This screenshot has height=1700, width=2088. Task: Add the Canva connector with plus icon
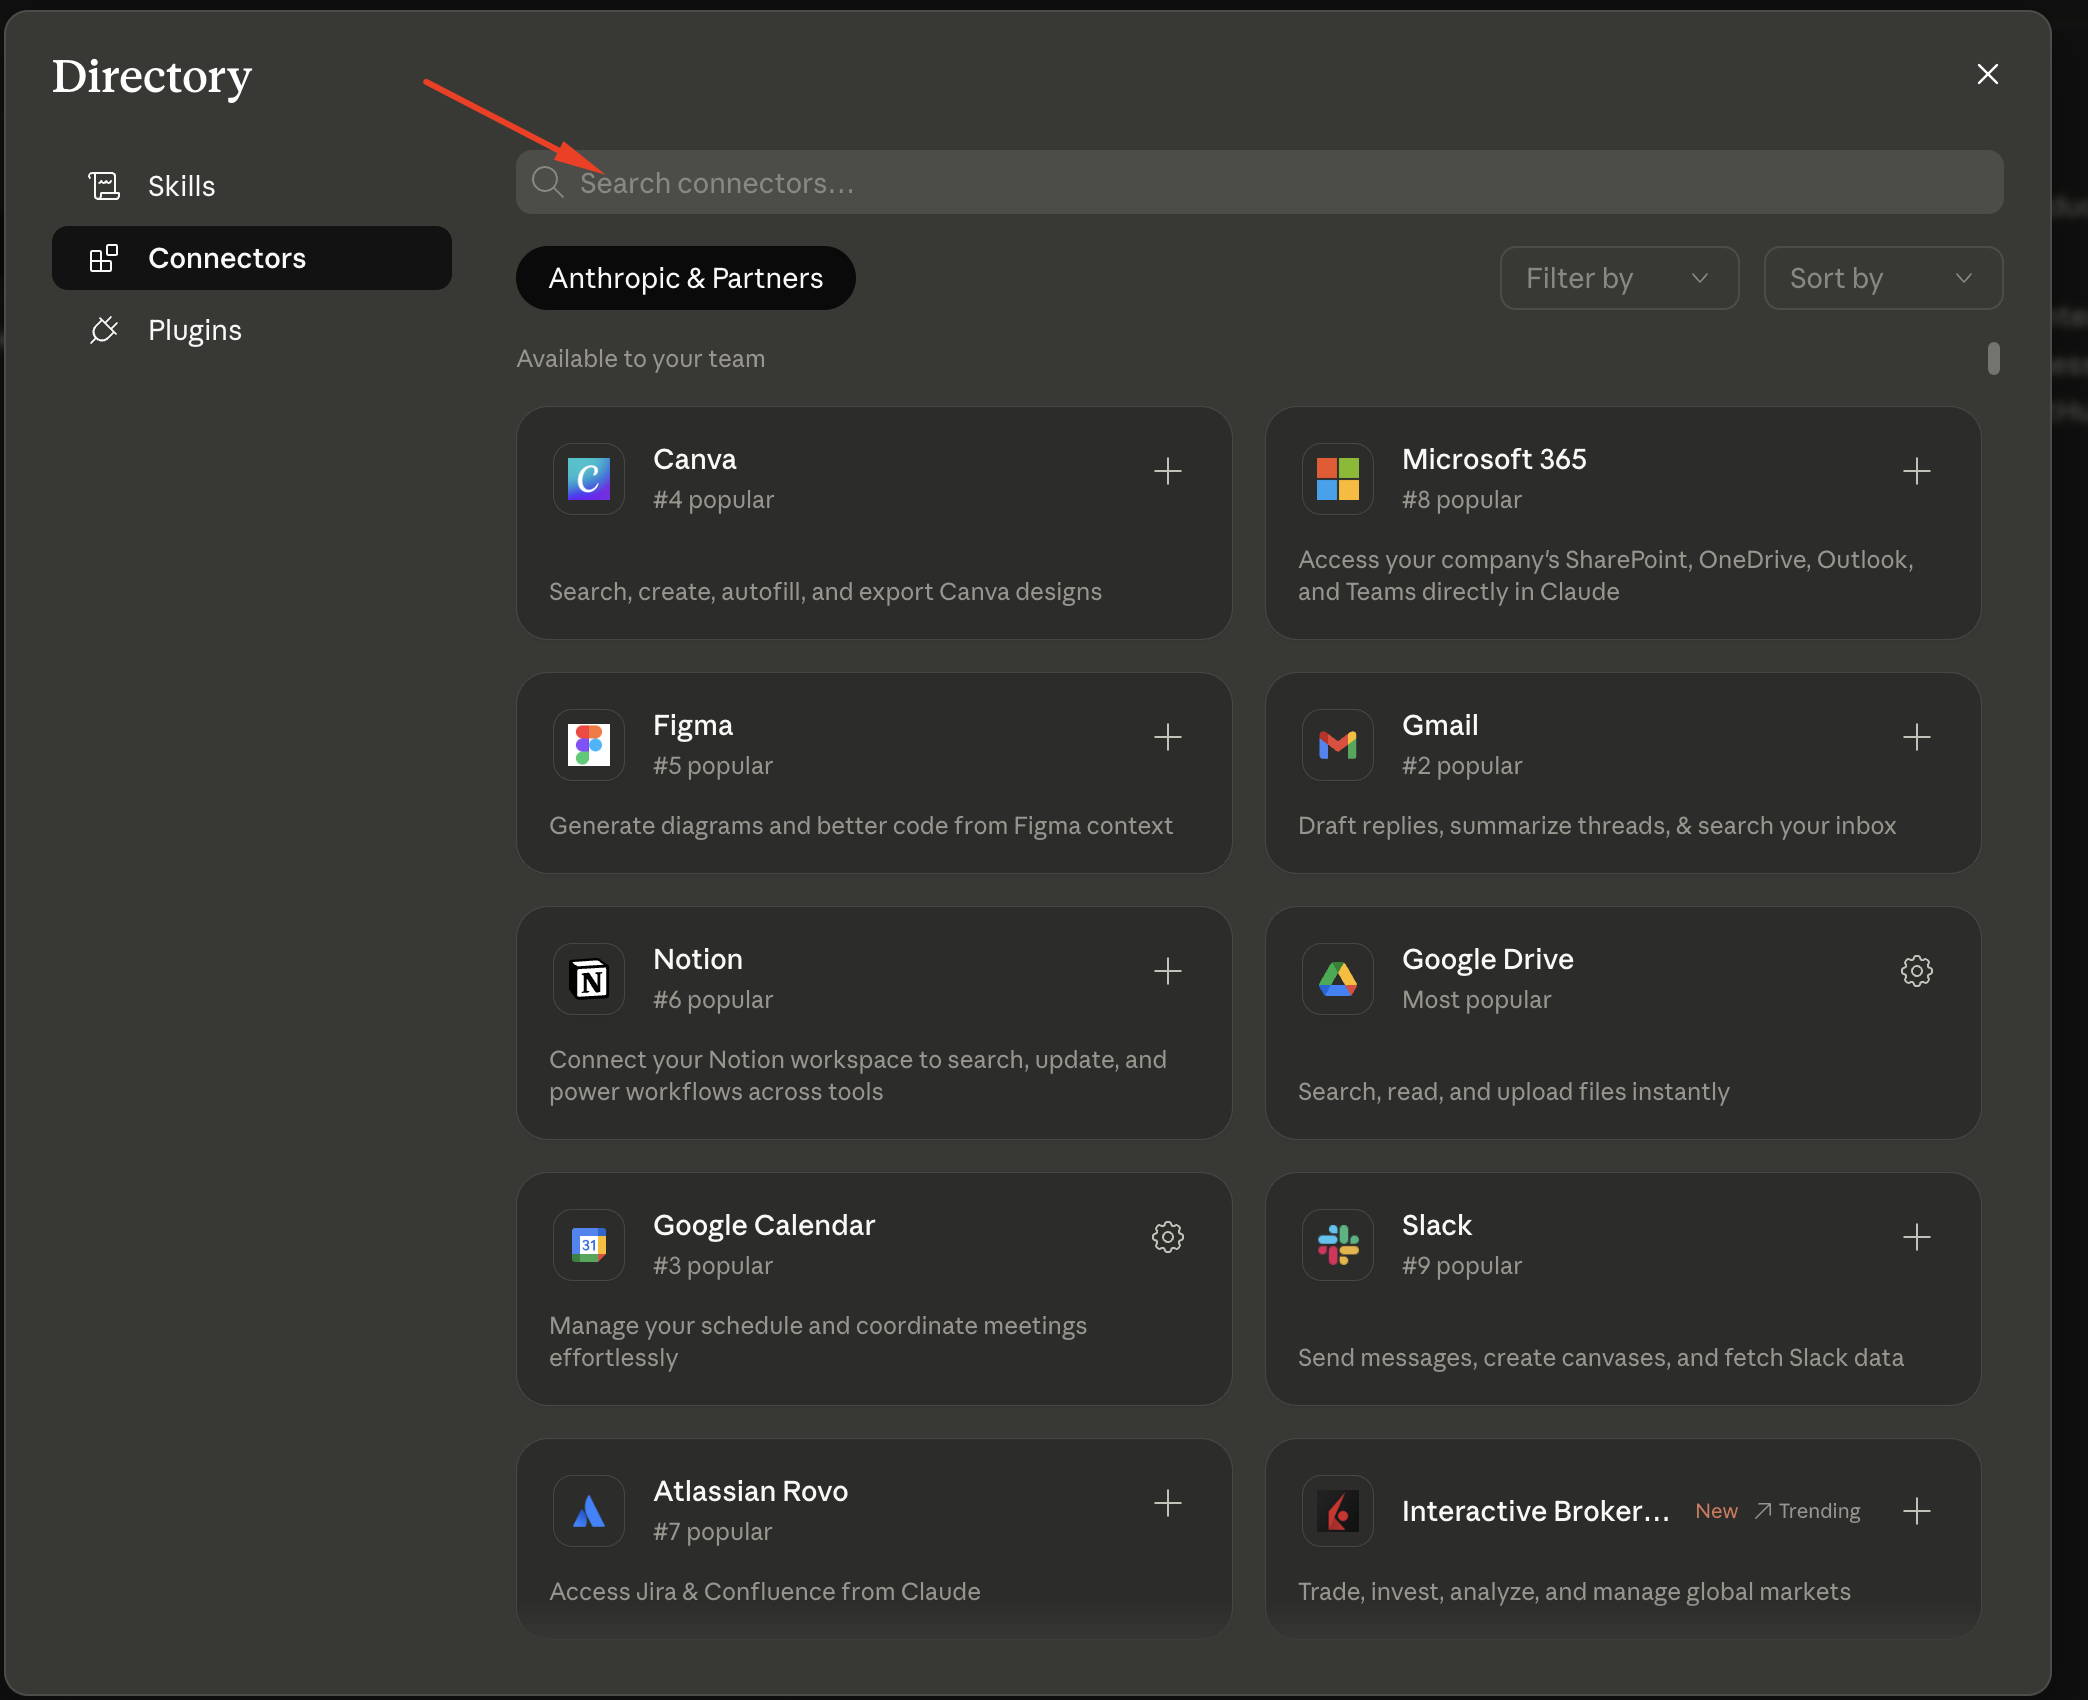click(x=1167, y=471)
